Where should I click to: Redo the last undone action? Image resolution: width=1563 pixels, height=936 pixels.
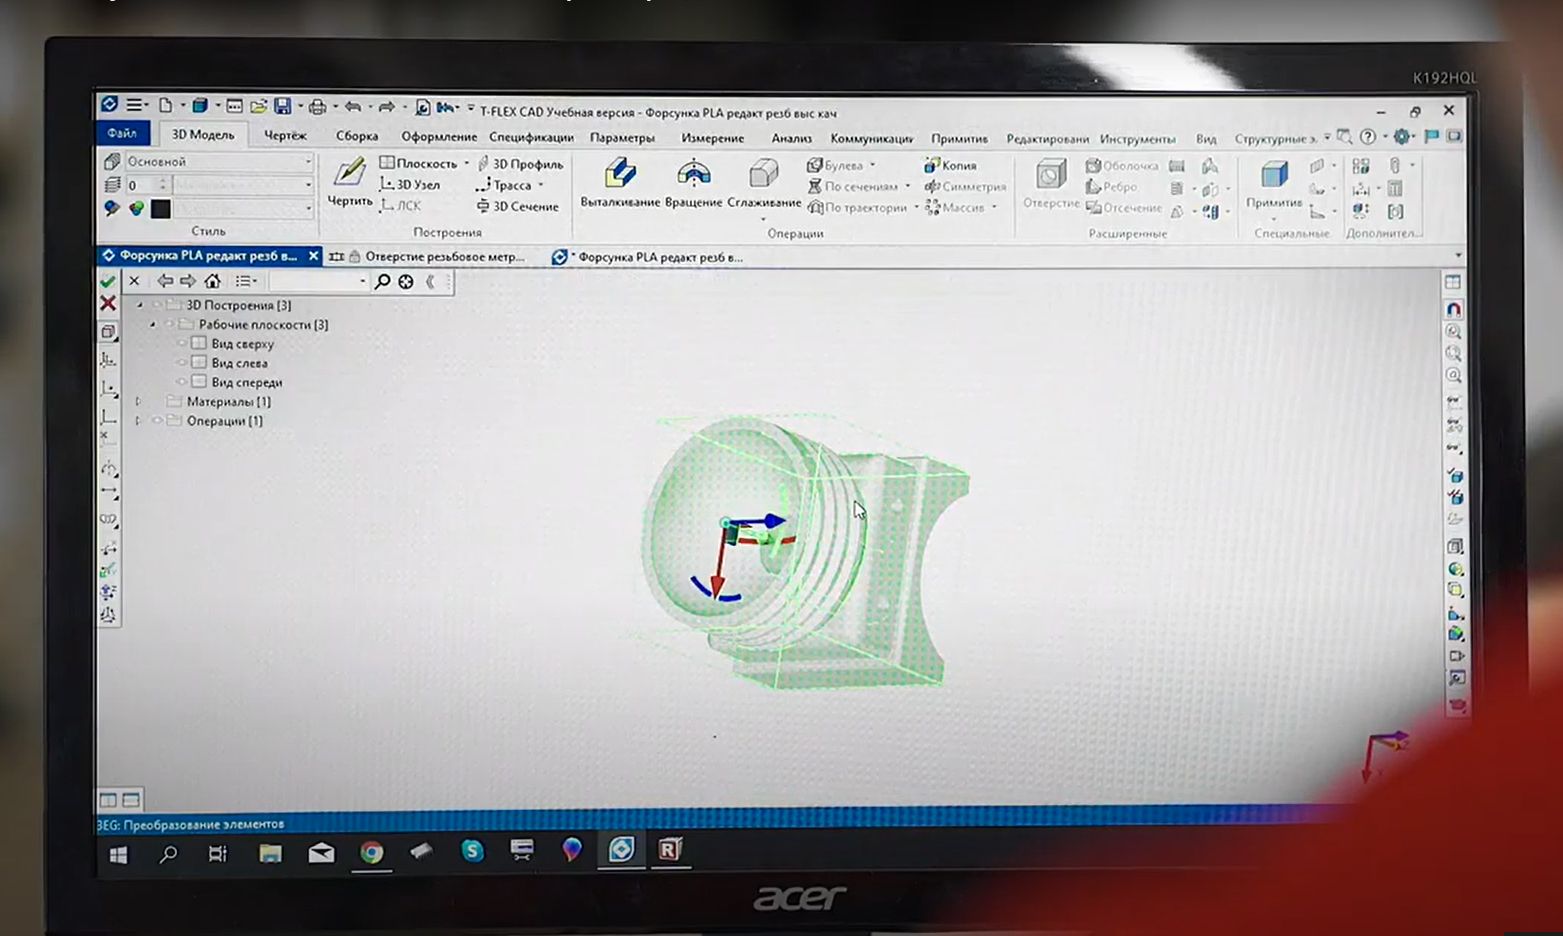[386, 107]
